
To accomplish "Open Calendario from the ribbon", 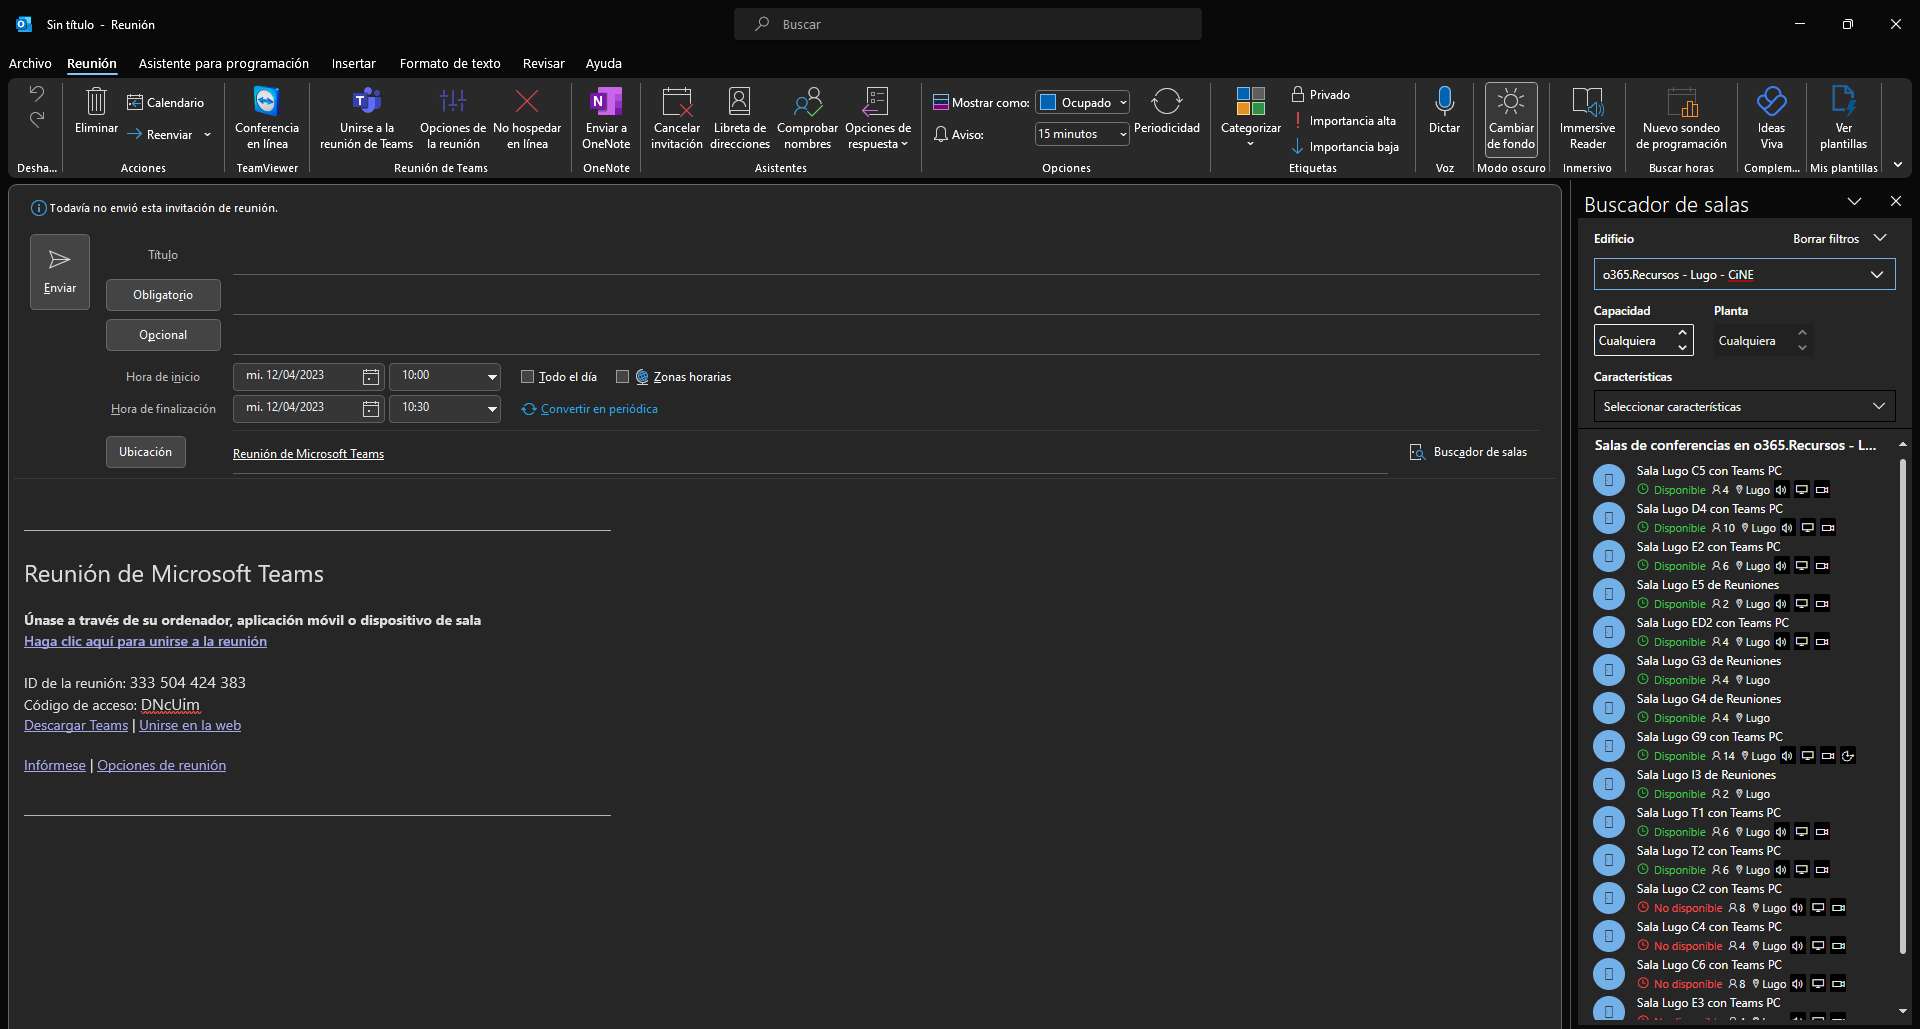I will [165, 102].
